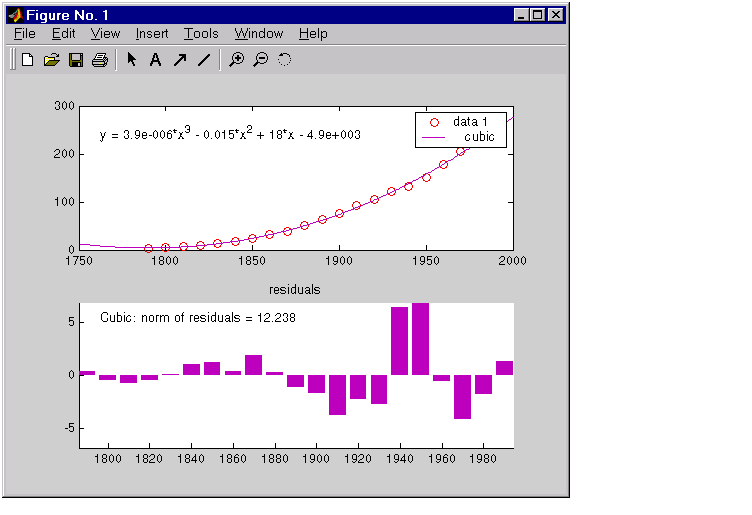Expand the Insert menu
This screenshot has height=515, width=752.
152,34
